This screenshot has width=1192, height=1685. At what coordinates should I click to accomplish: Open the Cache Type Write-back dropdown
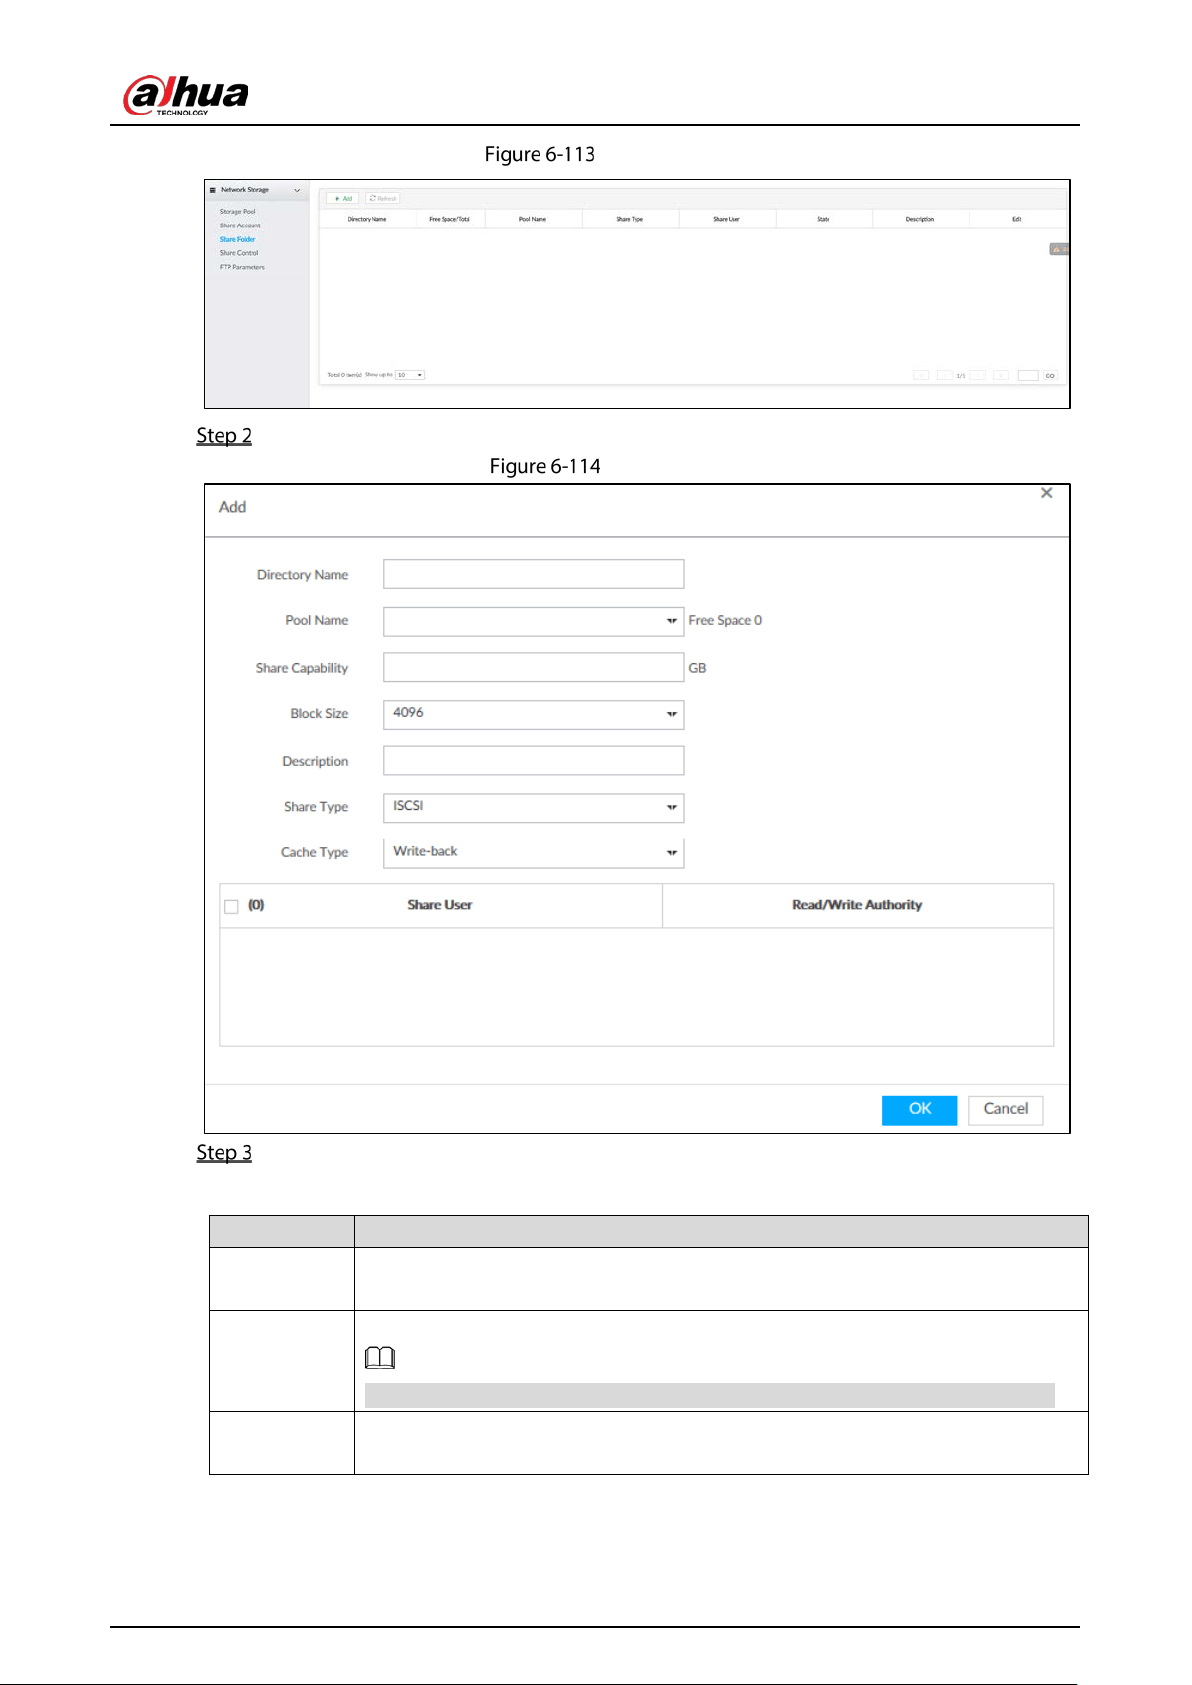click(533, 853)
